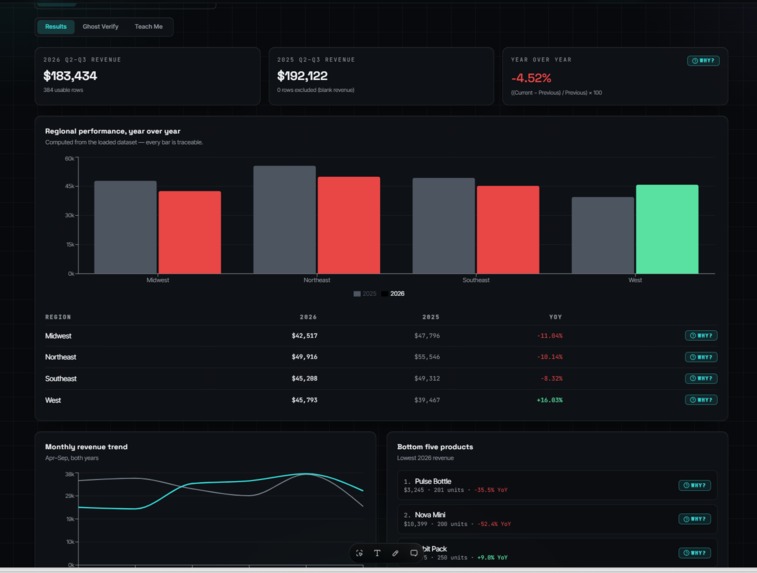Click the $192,122 revenue figure
The image size is (757, 573).
[x=302, y=76]
